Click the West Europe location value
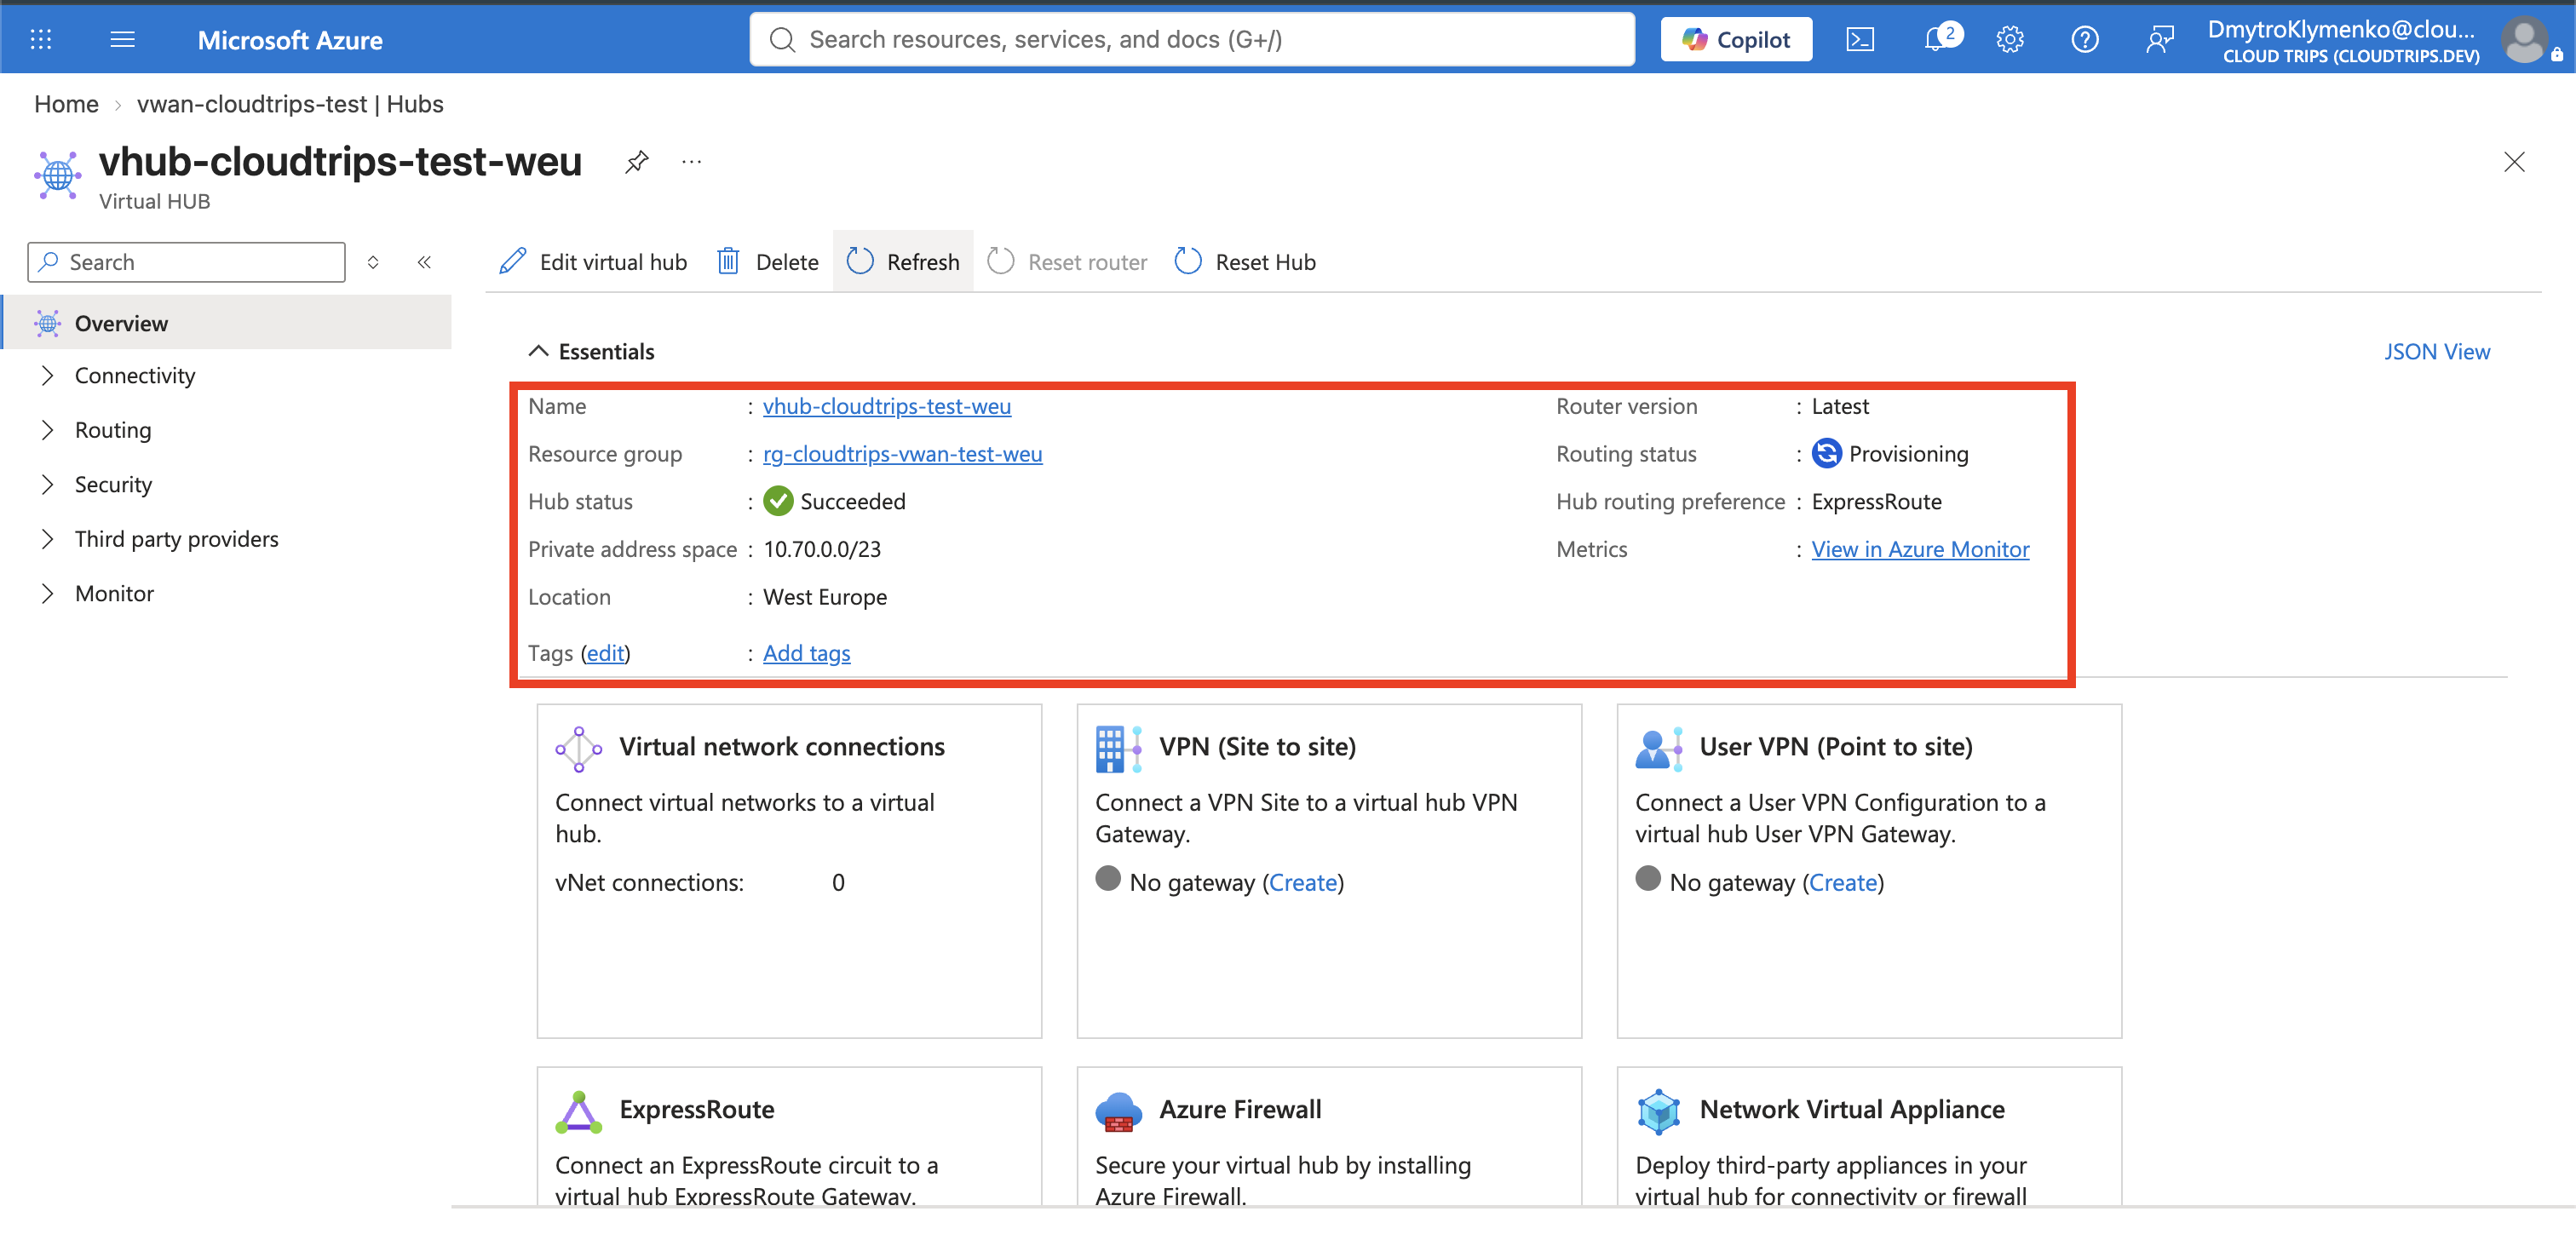This screenshot has width=2576, height=1240. pos(825,597)
